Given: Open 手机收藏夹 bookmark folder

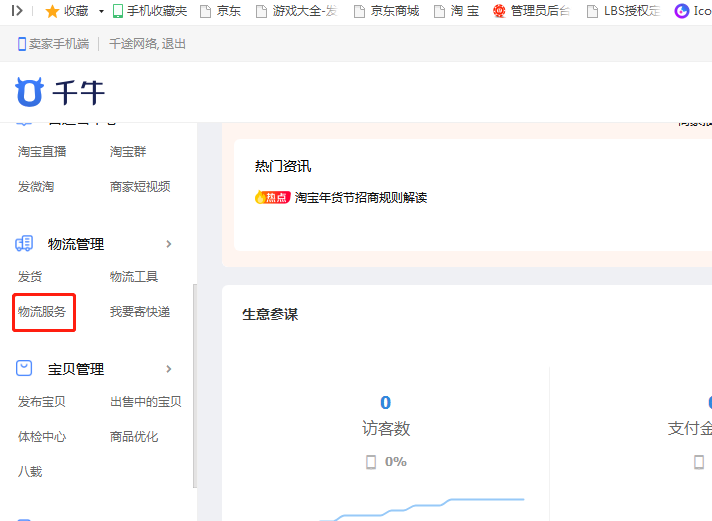Looking at the screenshot, I should click(150, 11).
